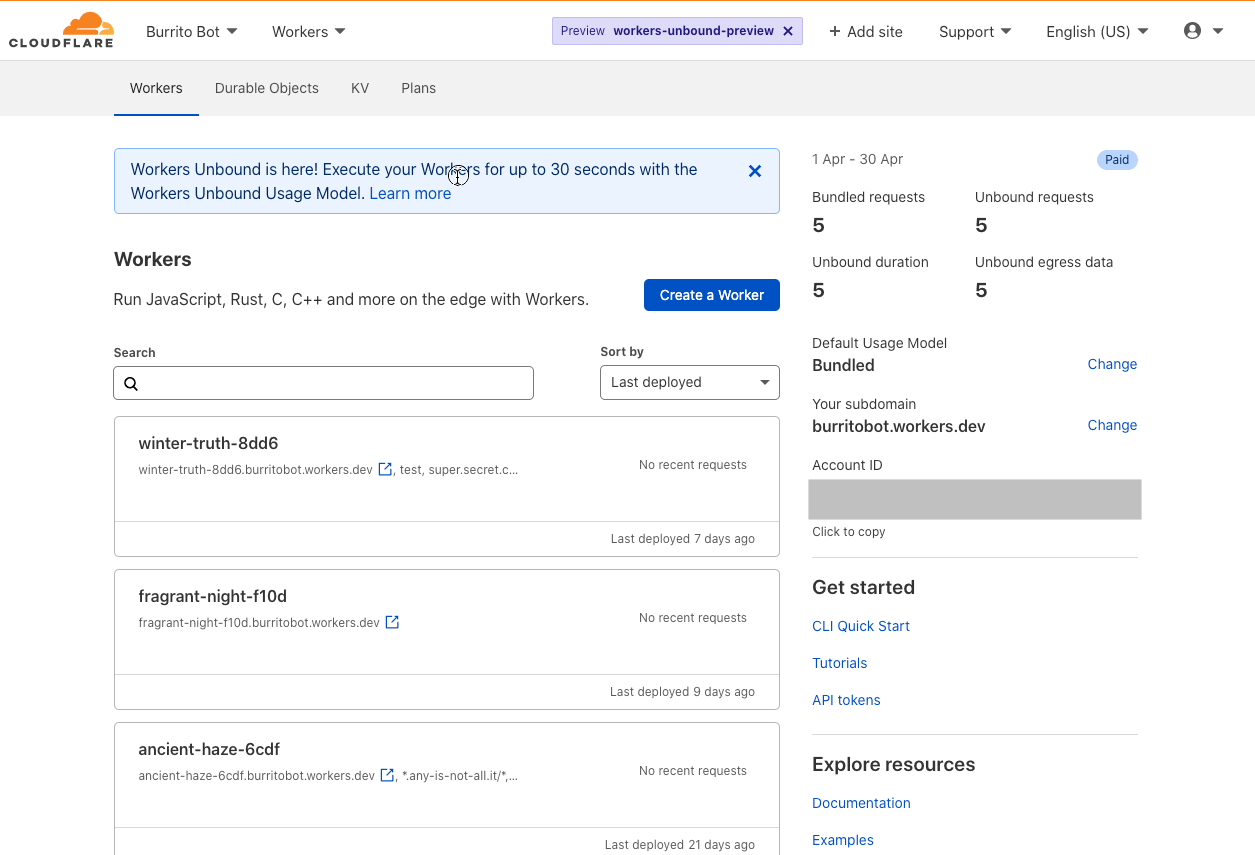Click ancient-haze-6cdf.burritobot.workers.dev URL text
Screen dimensions: 1255x855
(x=256, y=775)
